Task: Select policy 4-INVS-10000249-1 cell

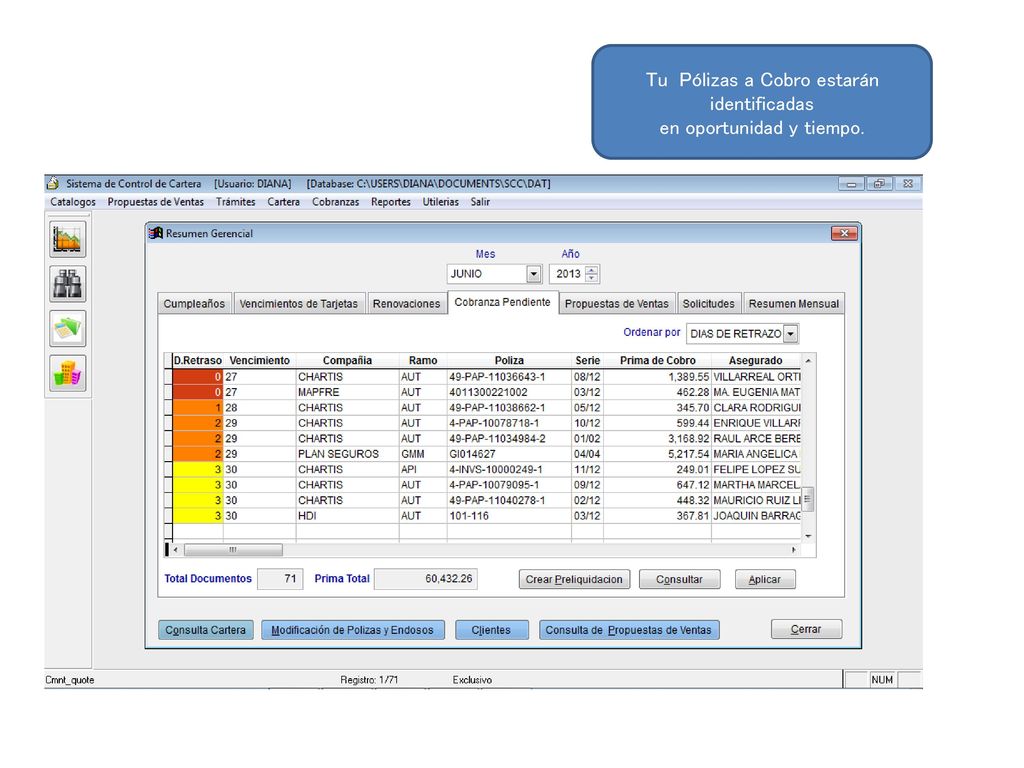Action: pyautogui.click(x=509, y=470)
